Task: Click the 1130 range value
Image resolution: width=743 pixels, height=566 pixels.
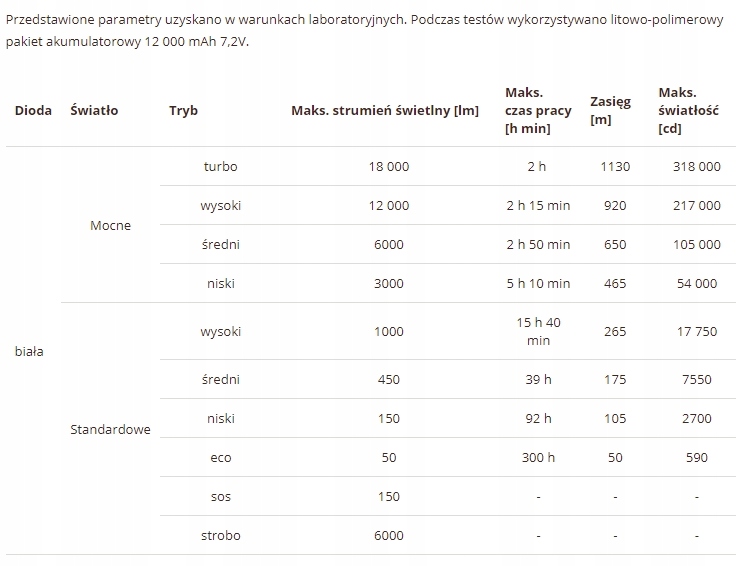Action: point(614,166)
